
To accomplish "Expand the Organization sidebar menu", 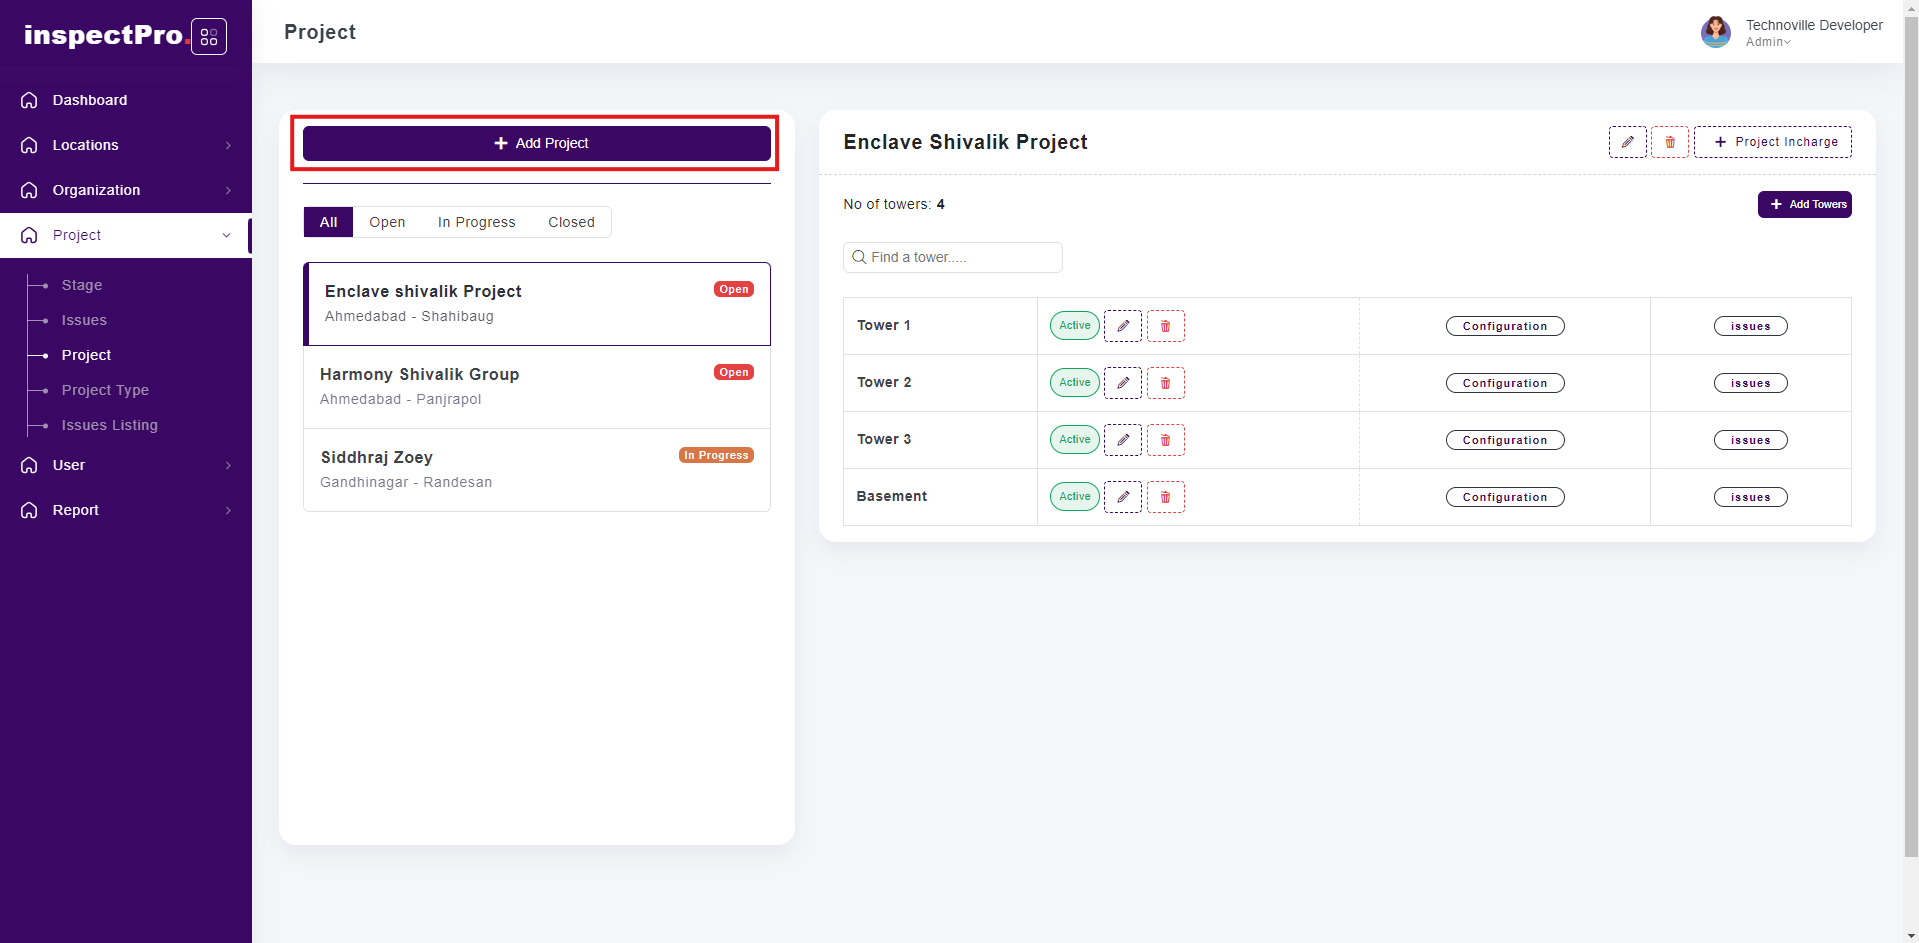I will (x=126, y=190).
